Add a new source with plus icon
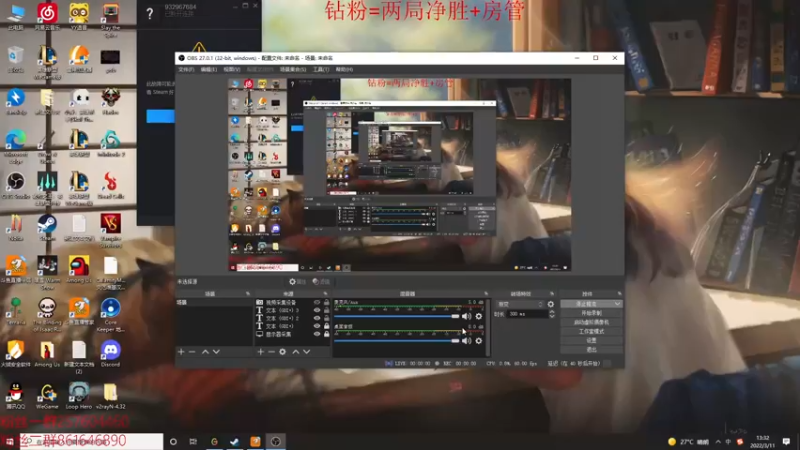Screen dimensions: 800x450 click(261, 352)
